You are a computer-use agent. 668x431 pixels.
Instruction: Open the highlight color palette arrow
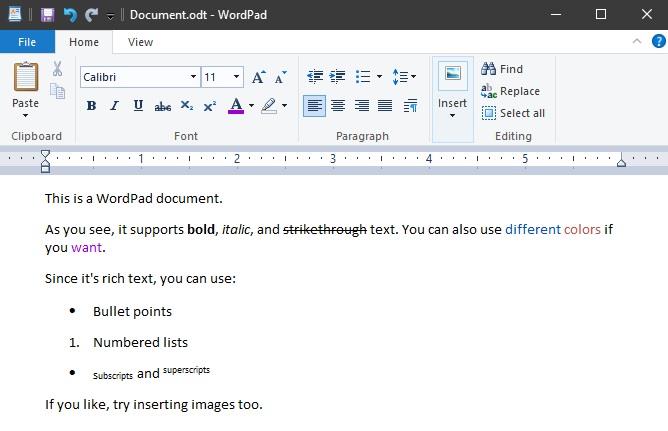coord(284,106)
